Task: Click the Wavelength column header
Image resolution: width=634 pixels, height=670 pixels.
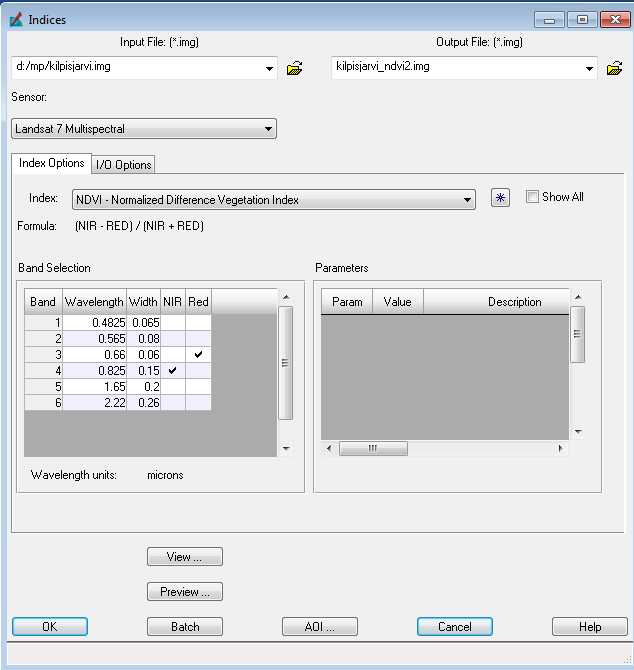Action: pos(94,302)
